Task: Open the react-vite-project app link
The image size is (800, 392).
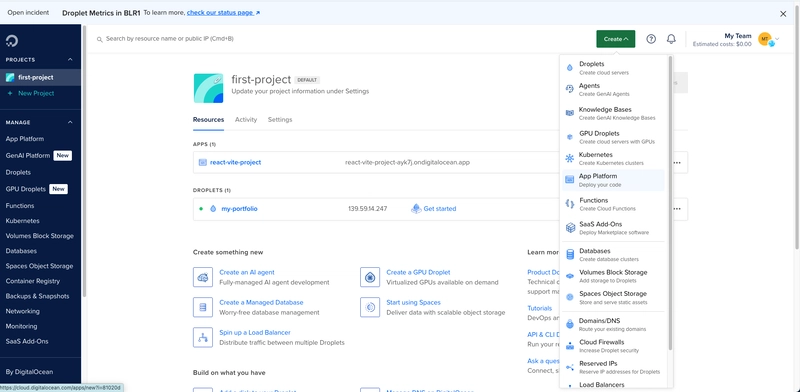Action: (235, 162)
